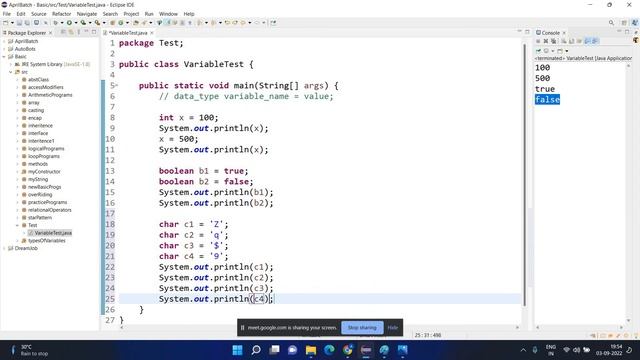Click Display Selected Console icon

point(546,51)
